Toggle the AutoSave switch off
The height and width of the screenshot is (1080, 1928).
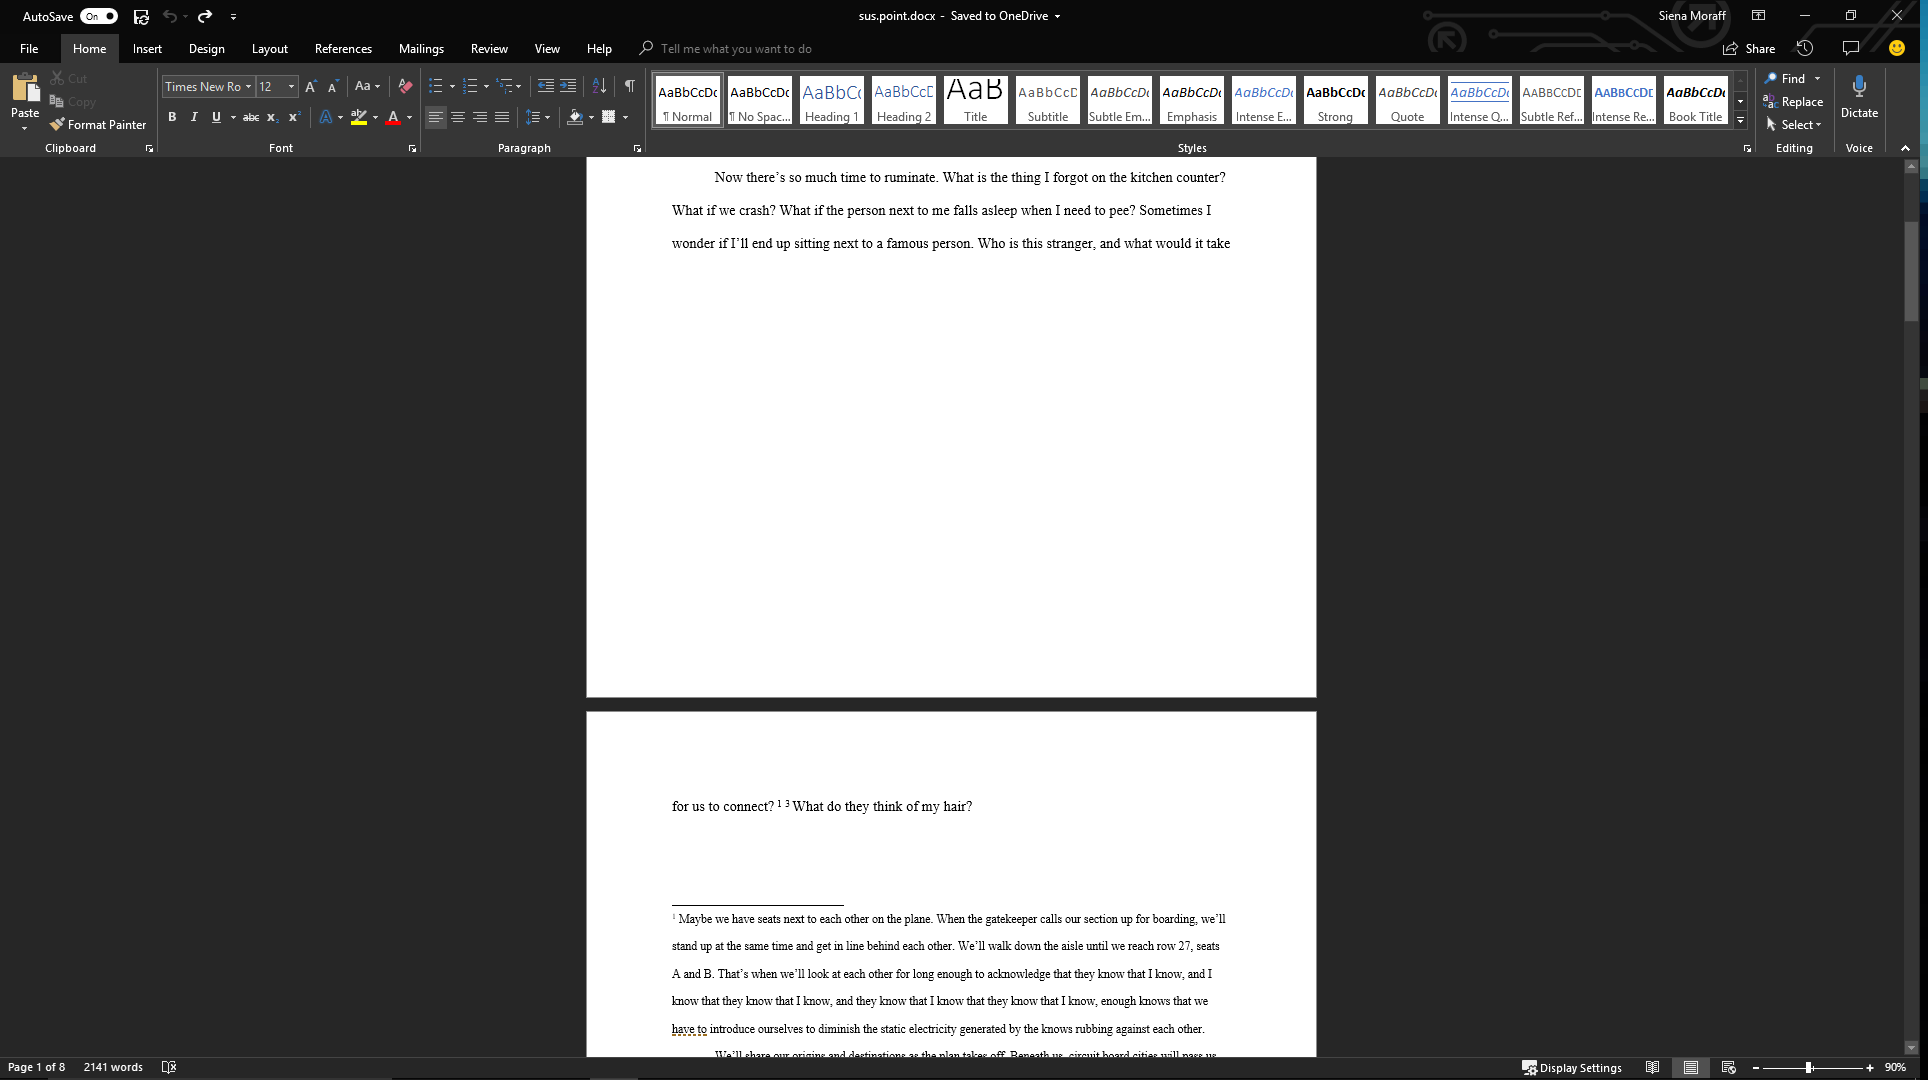tap(99, 16)
